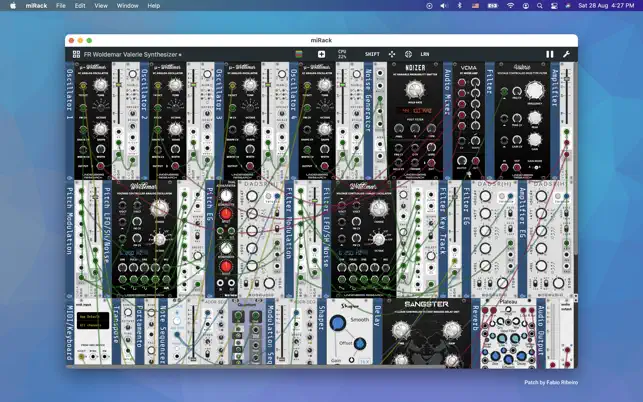Screen dimensions: 643x402
Task: Click the Wi-Fi icon in menu bar
Action: [x=511, y=6]
